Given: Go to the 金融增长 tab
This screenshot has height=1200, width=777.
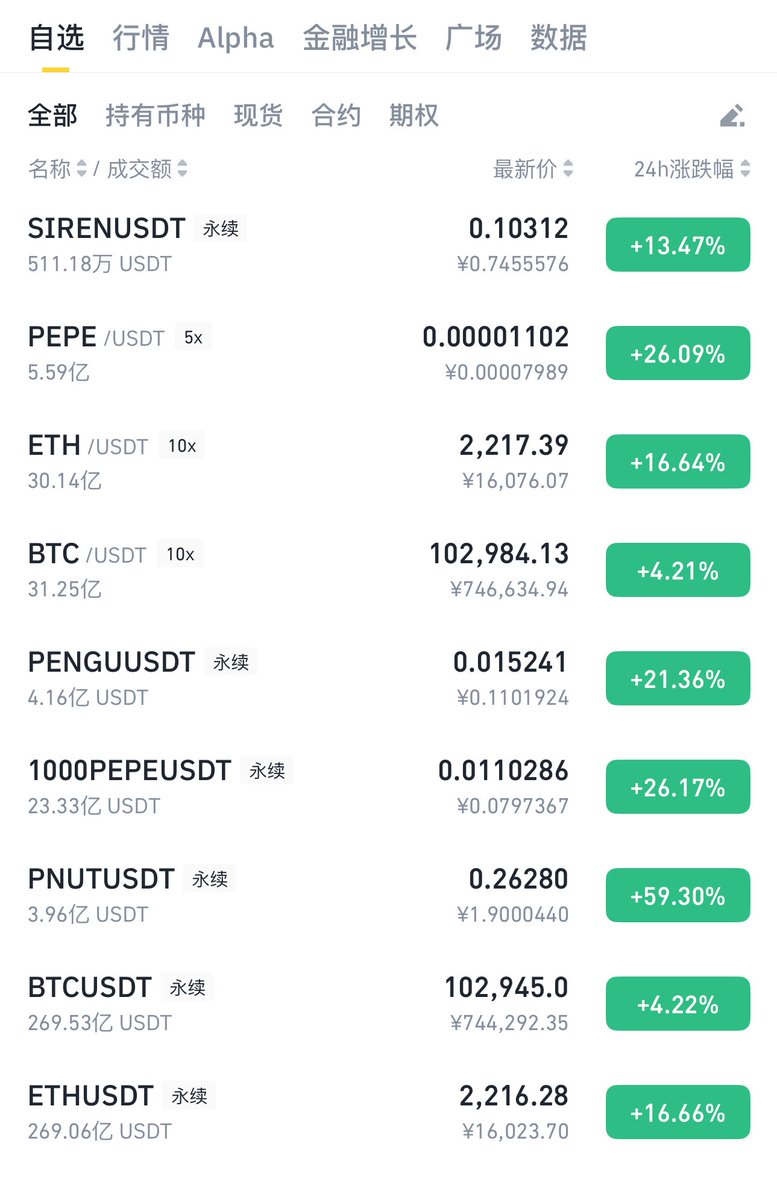Looking at the screenshot, I should click(360, 38).
